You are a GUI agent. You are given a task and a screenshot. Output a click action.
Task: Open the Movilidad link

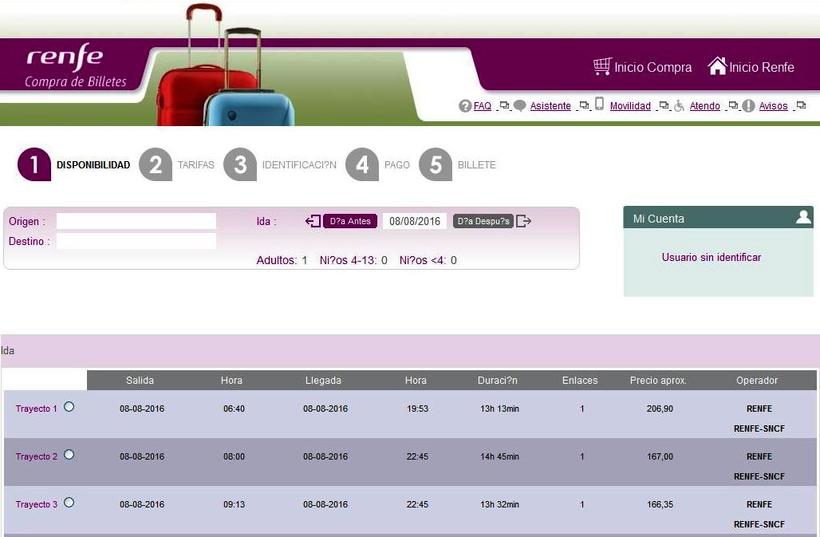[x=630, y=106]
